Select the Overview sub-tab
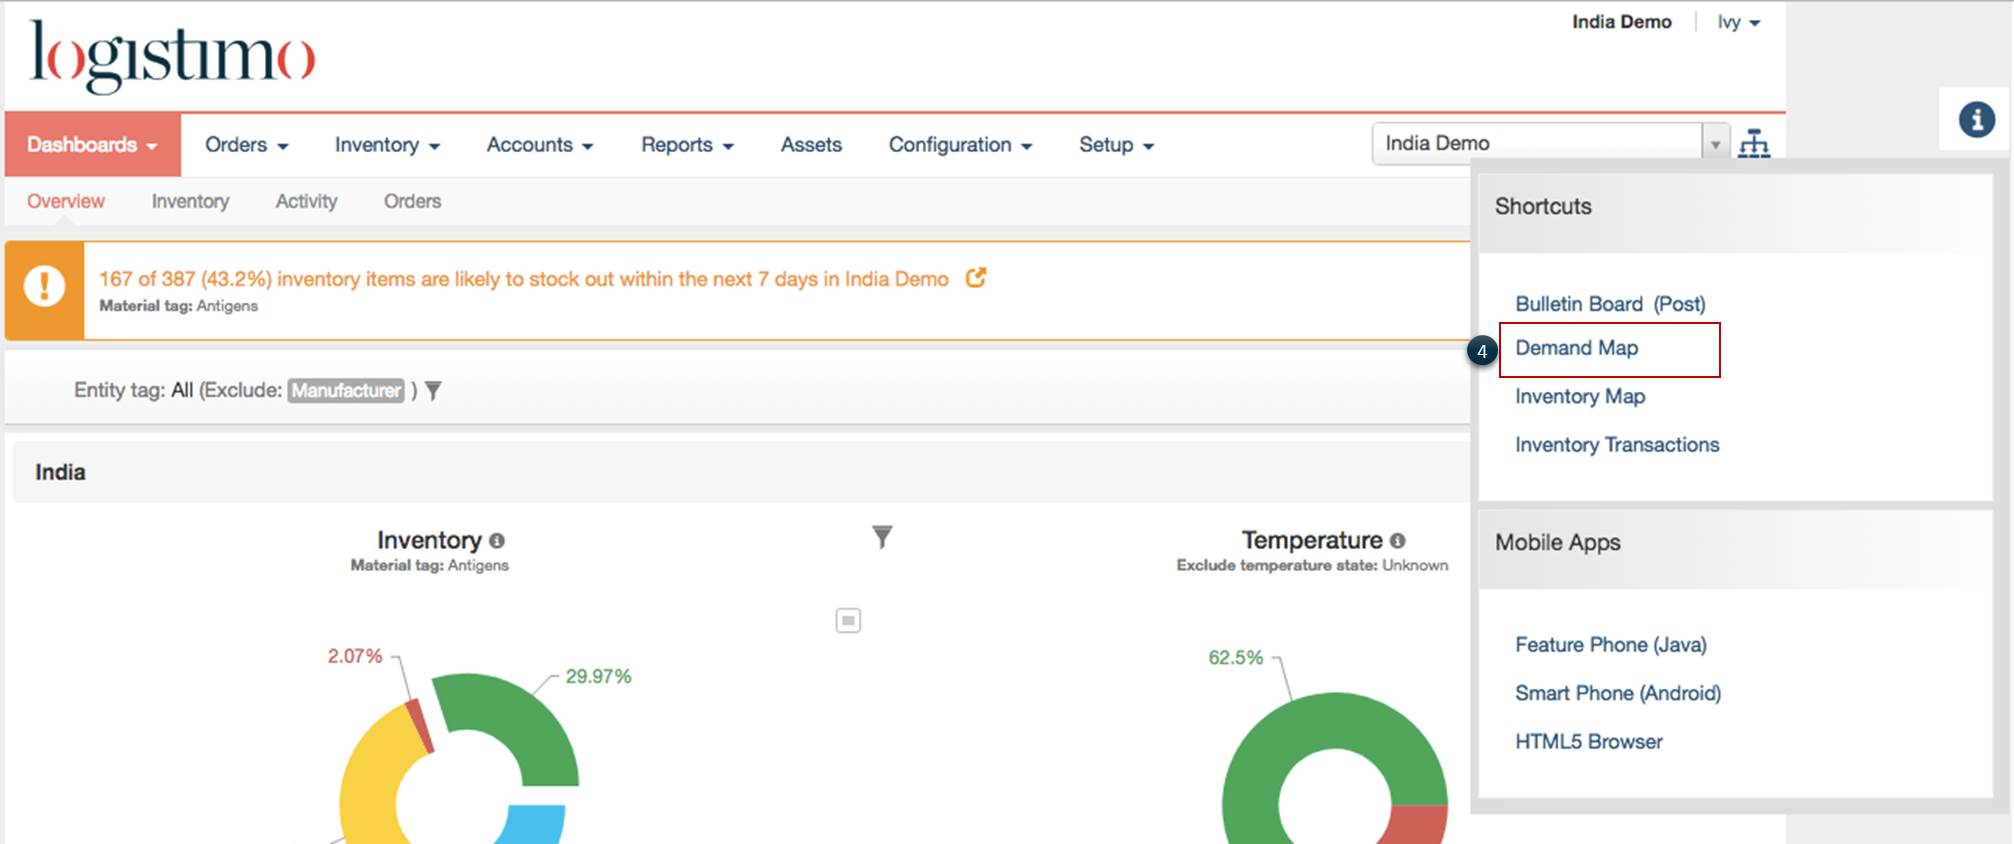 [66, 201]
